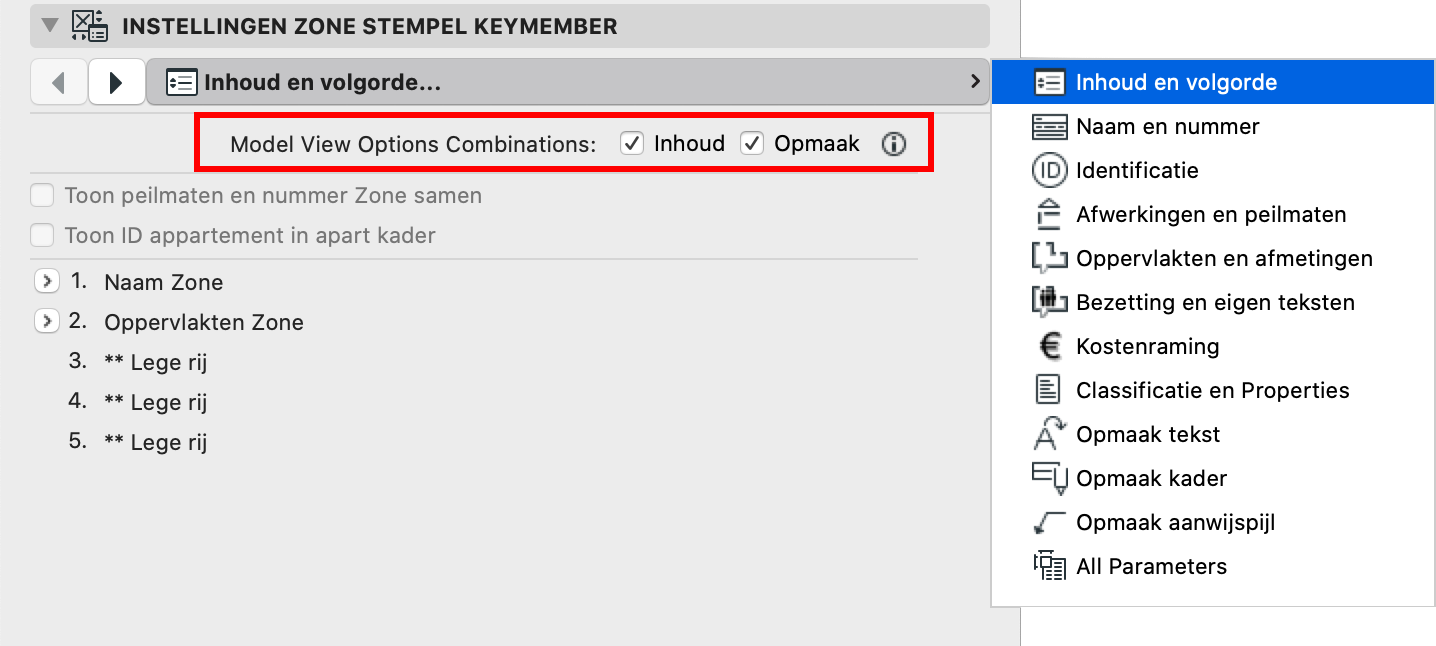Screen dimensions: 1436x646
Task: Click the All Parameters icon
Action: coord(1049,566)
